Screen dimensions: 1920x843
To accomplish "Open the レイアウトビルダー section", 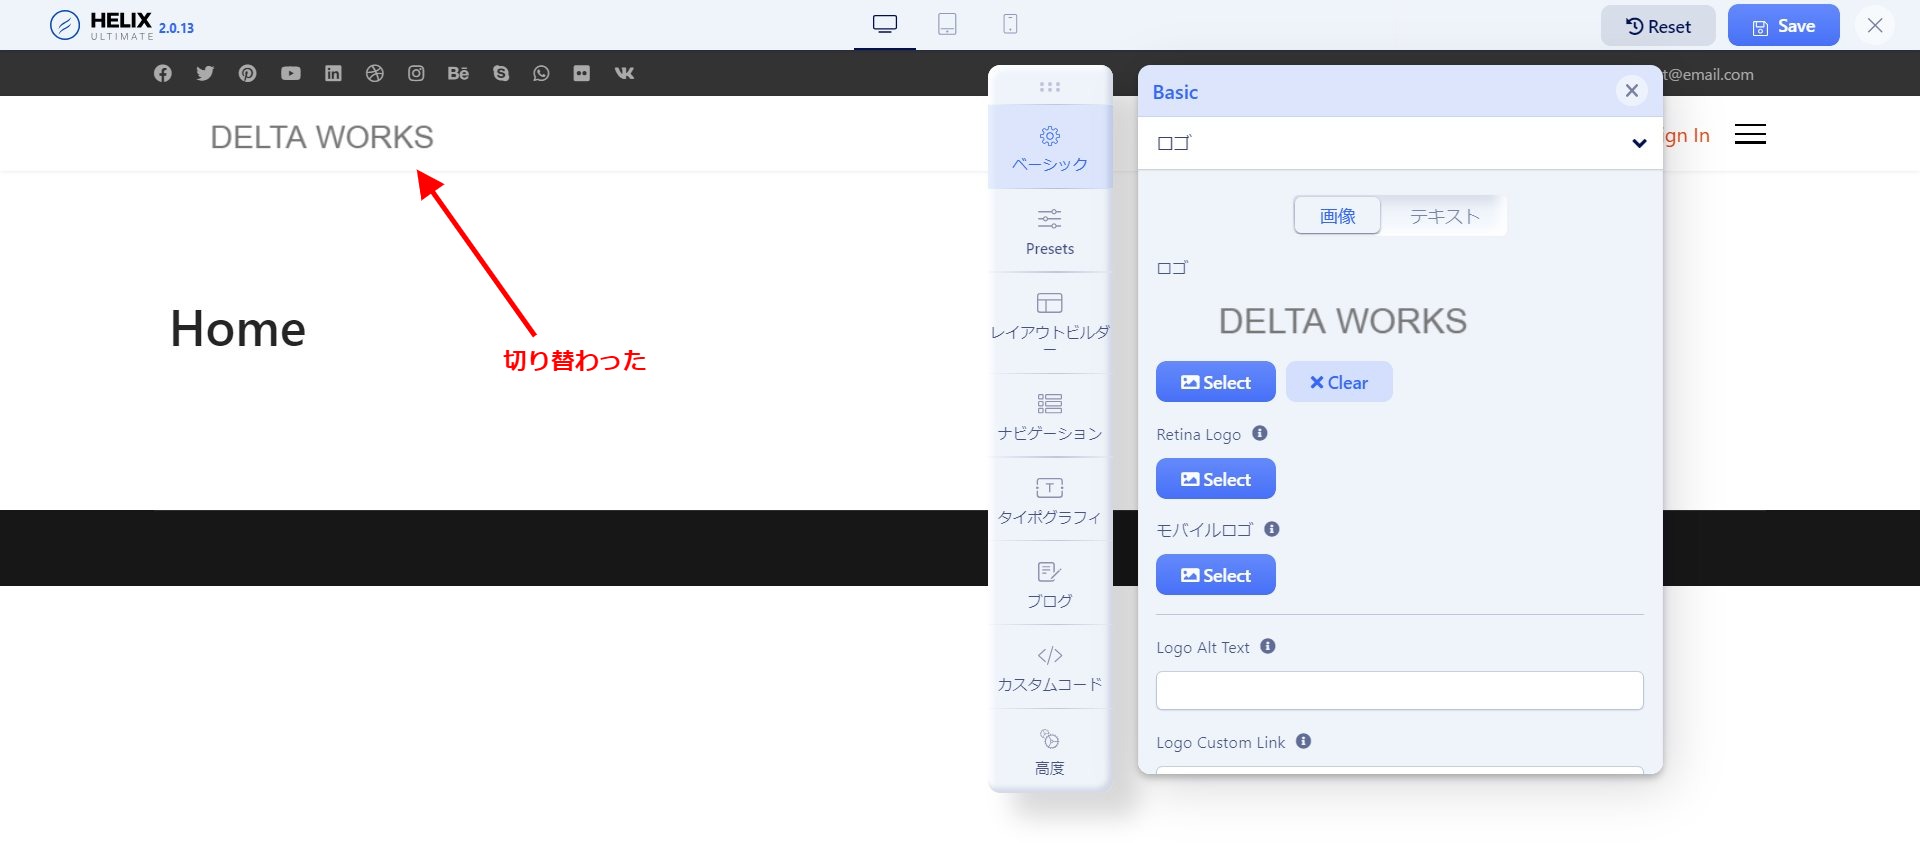I will point(1050,324).
